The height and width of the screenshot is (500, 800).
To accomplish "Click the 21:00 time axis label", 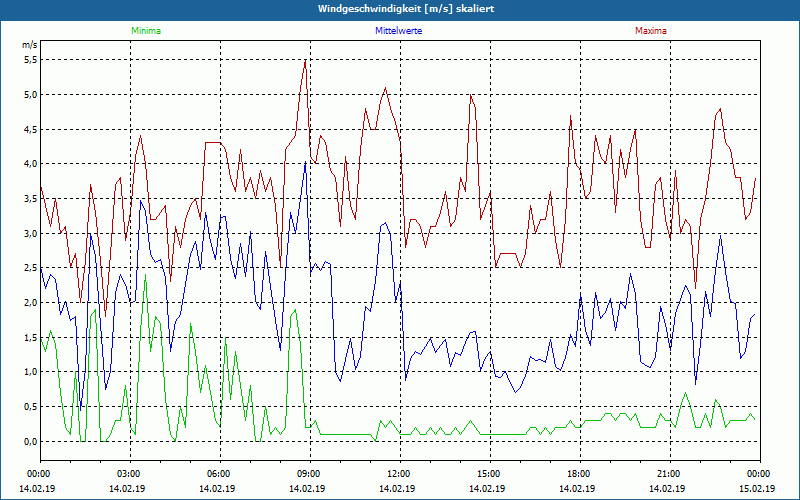I will point(667,474).
